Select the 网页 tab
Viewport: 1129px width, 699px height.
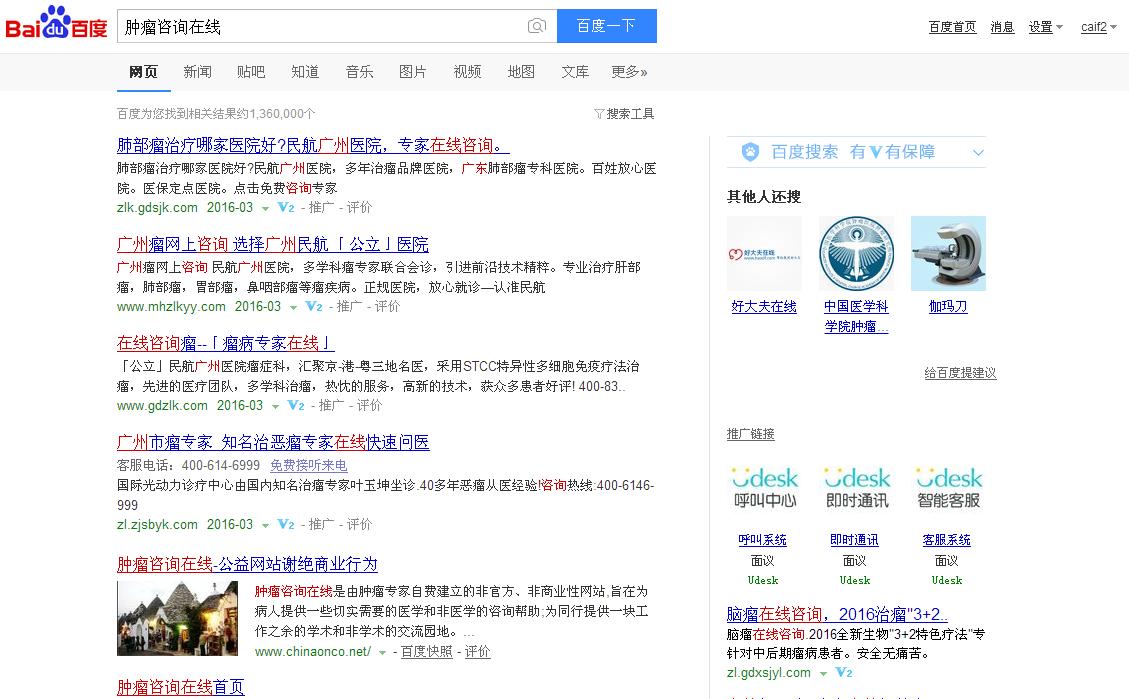[143, 71]
